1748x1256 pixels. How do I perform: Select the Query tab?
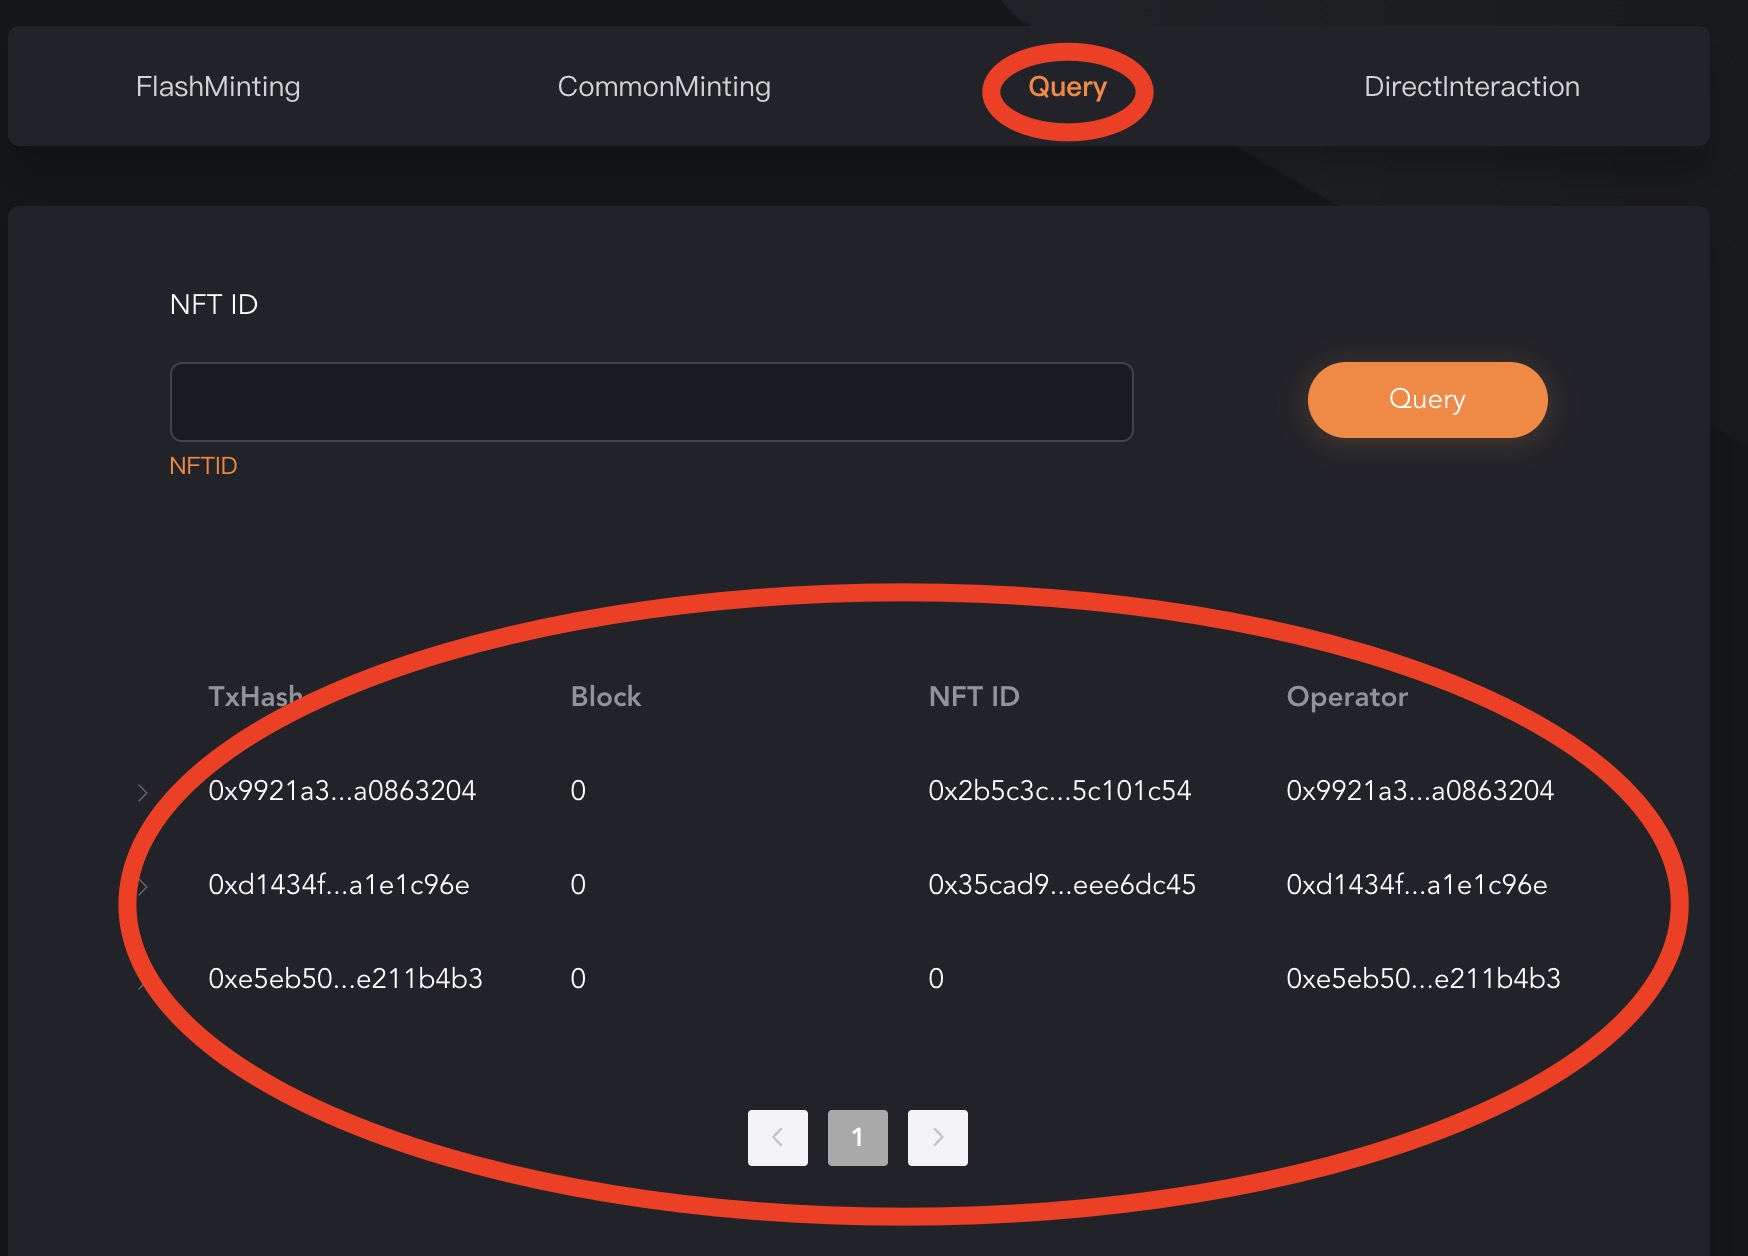click(1067, 87)
